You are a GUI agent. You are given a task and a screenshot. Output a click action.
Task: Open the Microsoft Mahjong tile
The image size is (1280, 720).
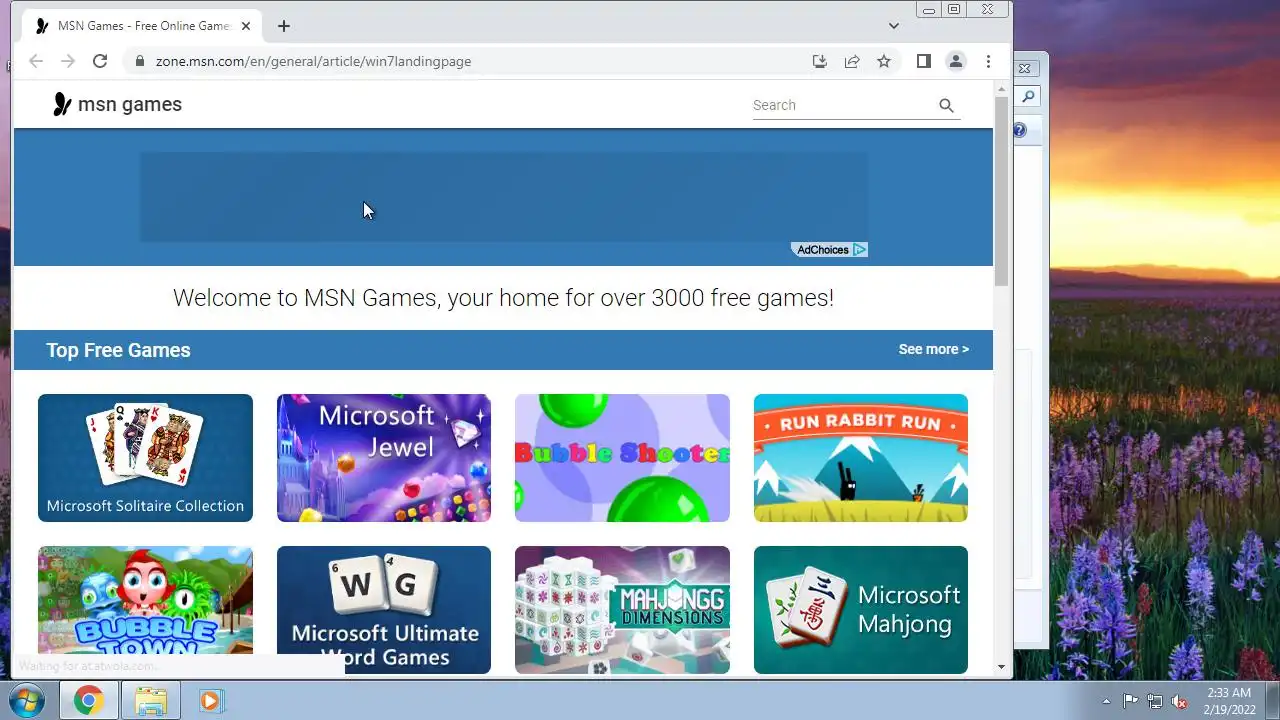861,610
